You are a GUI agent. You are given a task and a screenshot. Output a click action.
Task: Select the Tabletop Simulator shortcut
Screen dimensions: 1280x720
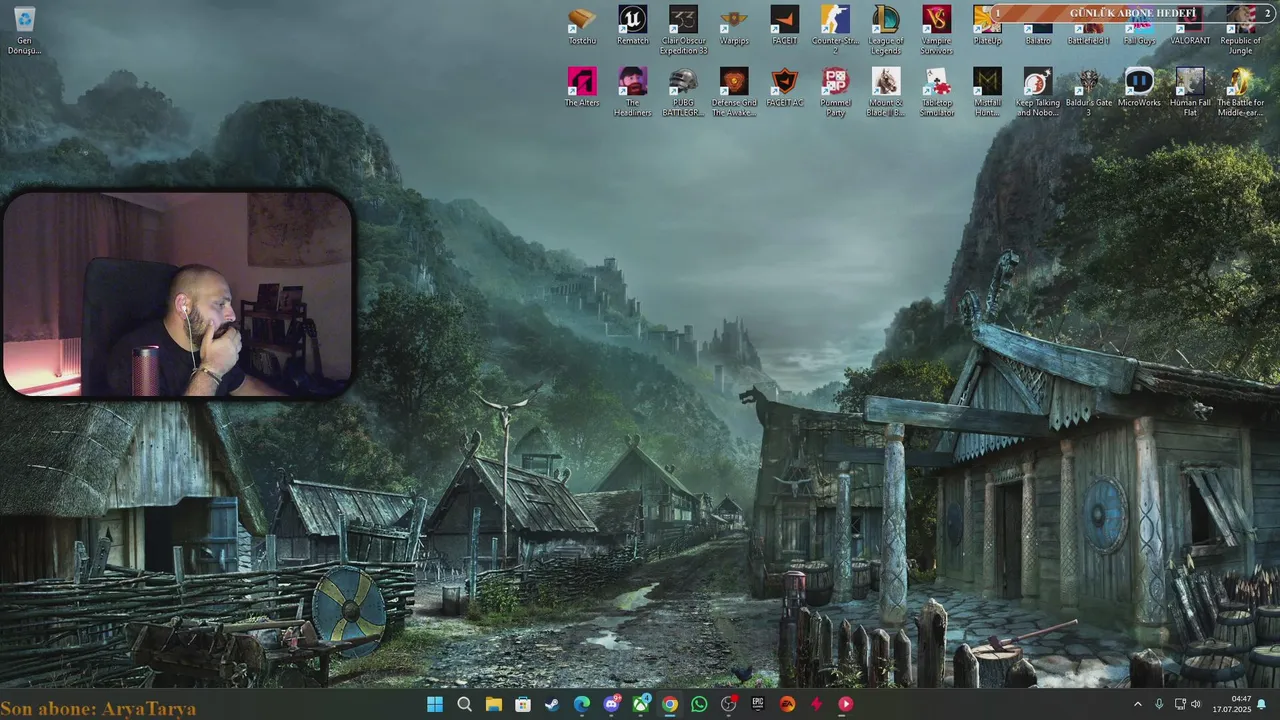pos(937,92)
